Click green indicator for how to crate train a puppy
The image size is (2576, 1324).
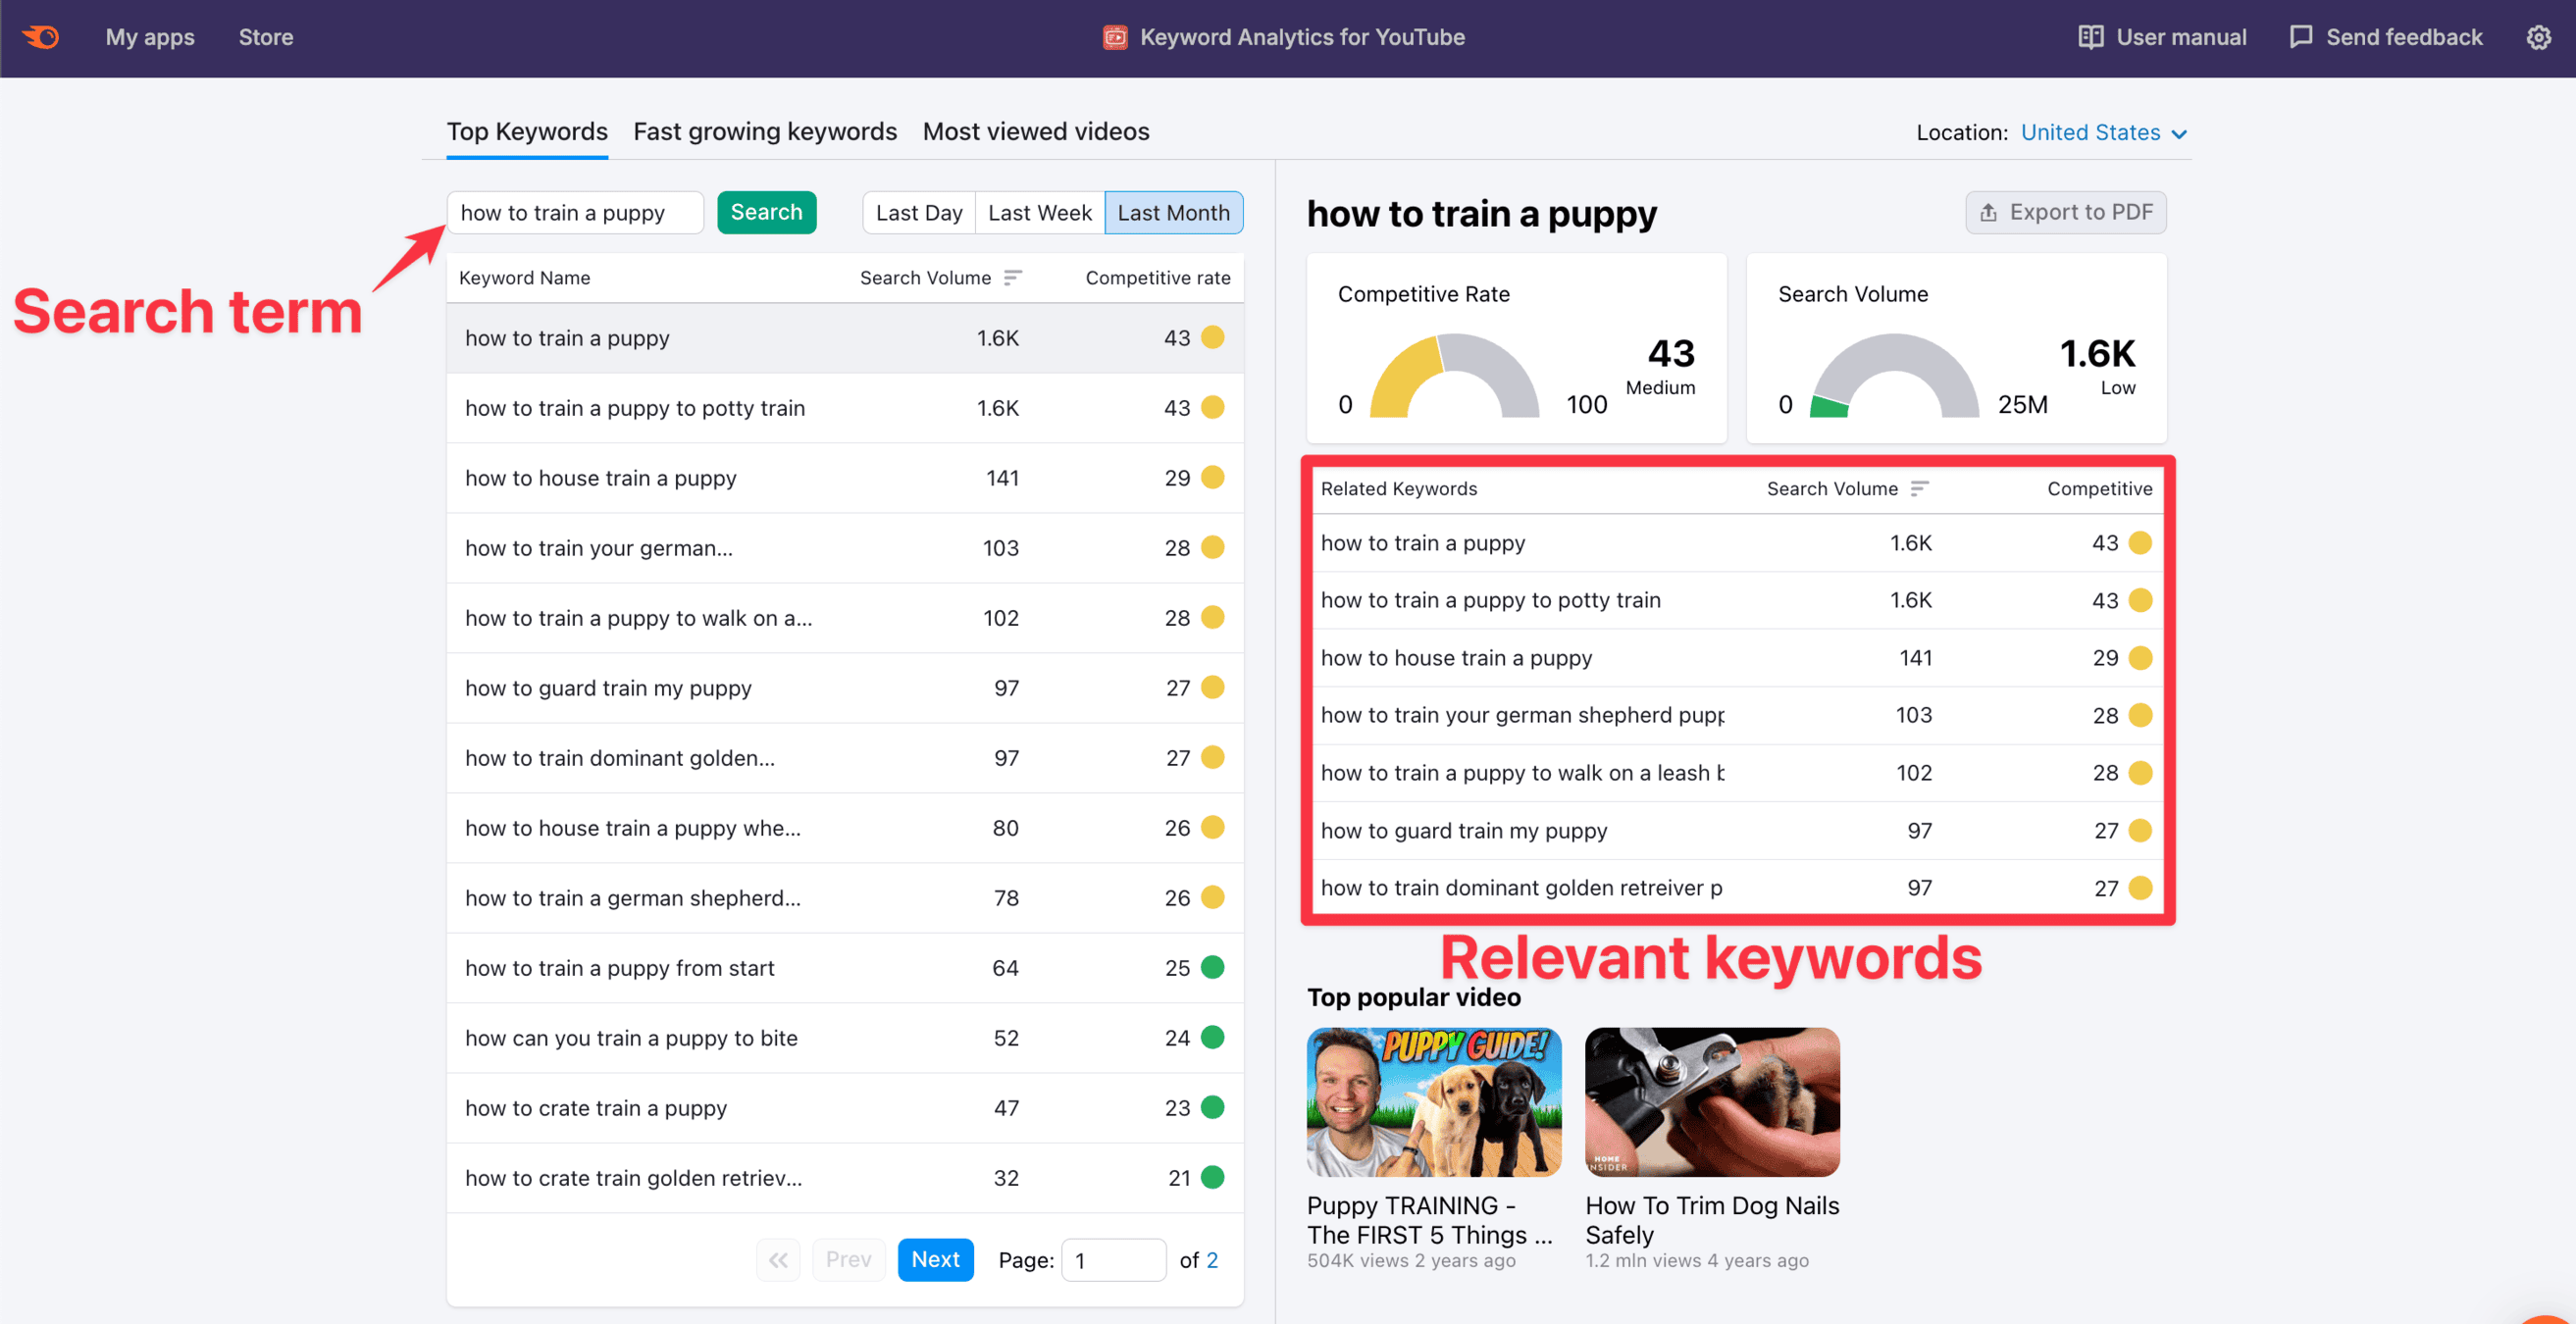click(1212, 1107)
